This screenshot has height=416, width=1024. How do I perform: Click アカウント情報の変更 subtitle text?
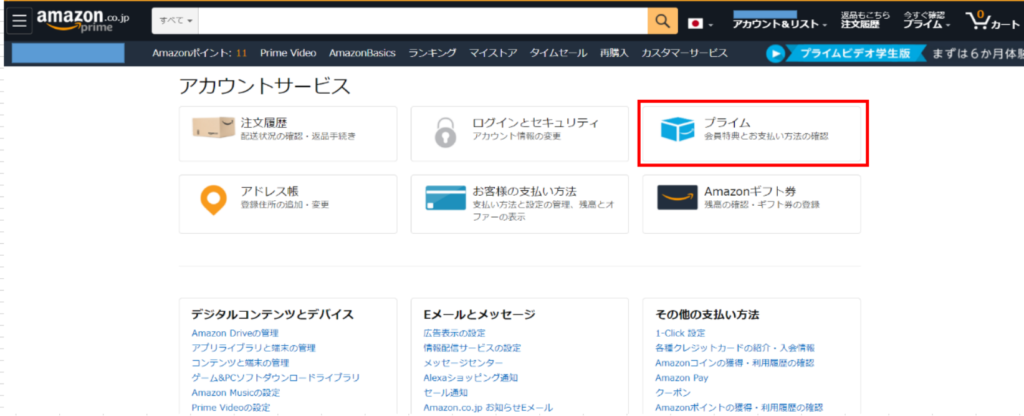(517, 136)
